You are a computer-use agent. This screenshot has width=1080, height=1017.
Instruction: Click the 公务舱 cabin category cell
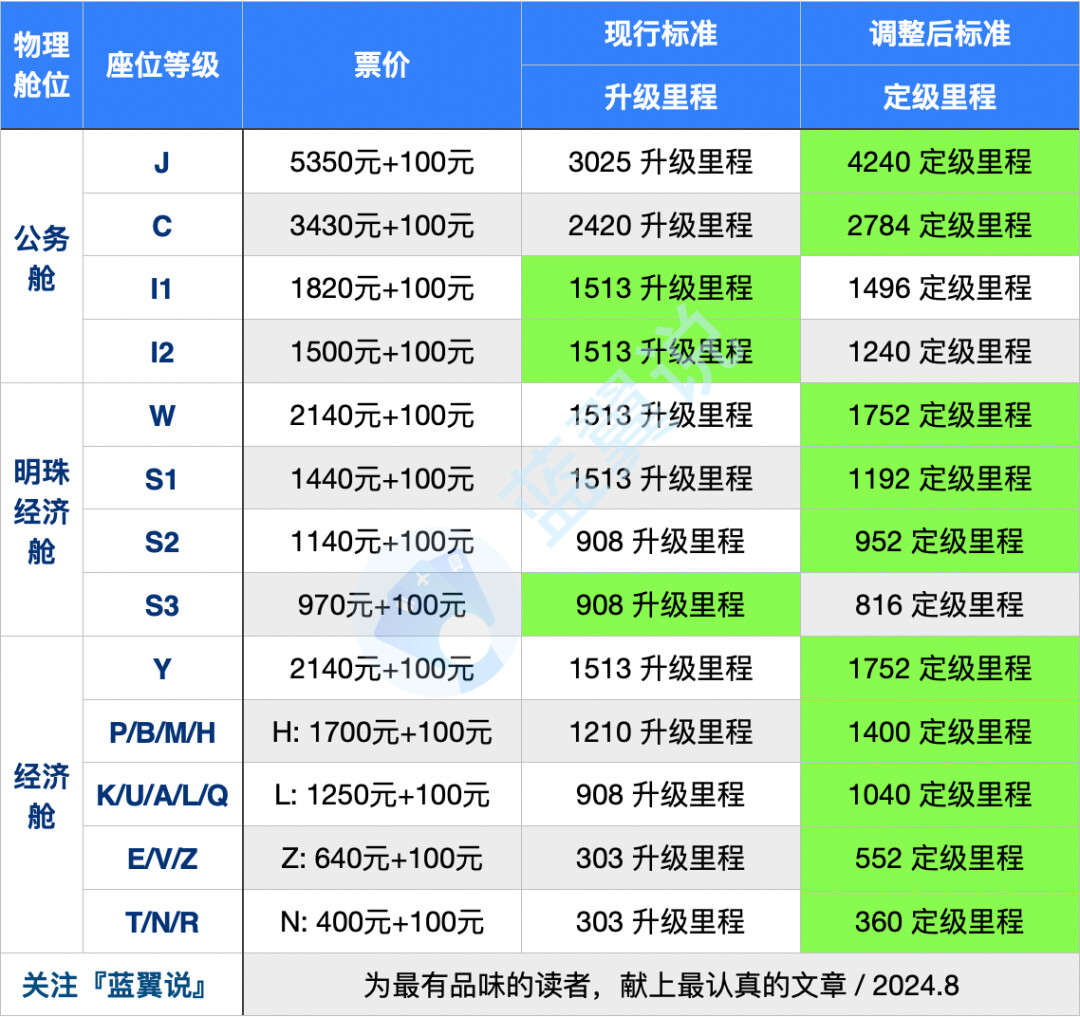click(41, 257)
